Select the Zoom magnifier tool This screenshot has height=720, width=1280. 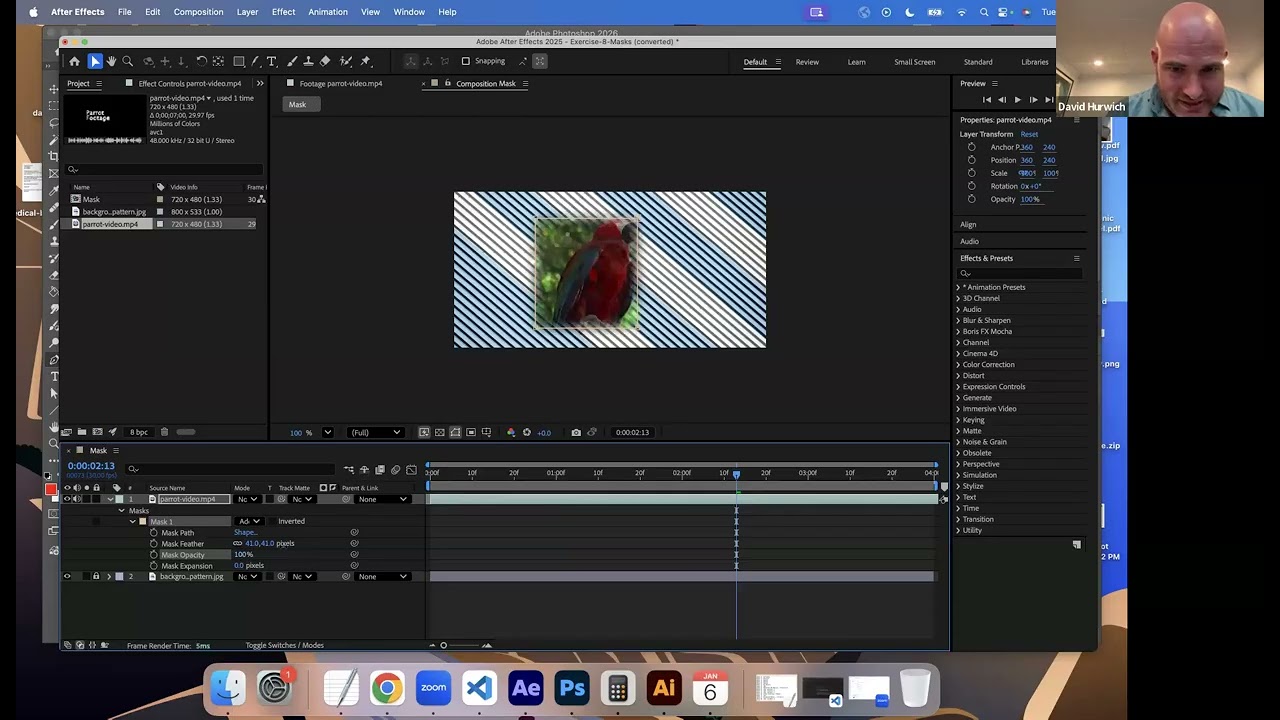127,61
